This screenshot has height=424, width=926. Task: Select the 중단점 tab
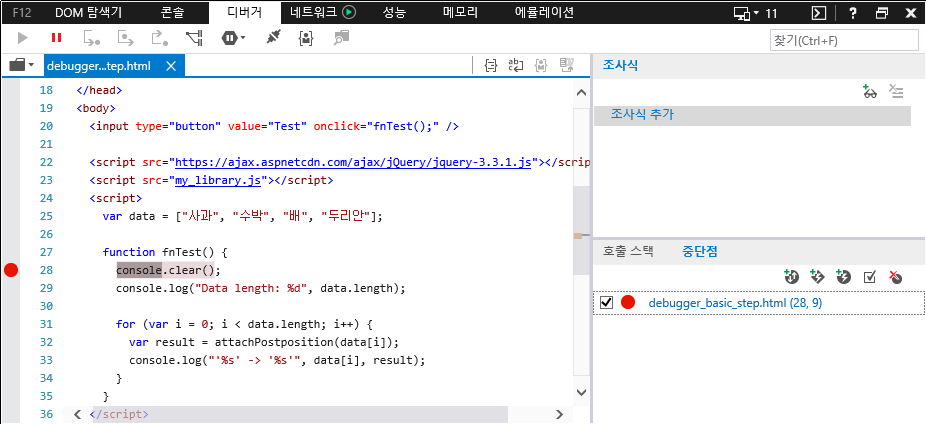pyautogui.click(x=700, y=251)
